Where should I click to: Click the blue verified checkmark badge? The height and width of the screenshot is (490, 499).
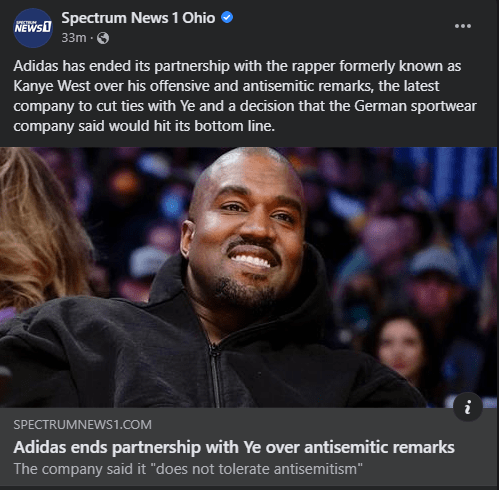point(227,17)
